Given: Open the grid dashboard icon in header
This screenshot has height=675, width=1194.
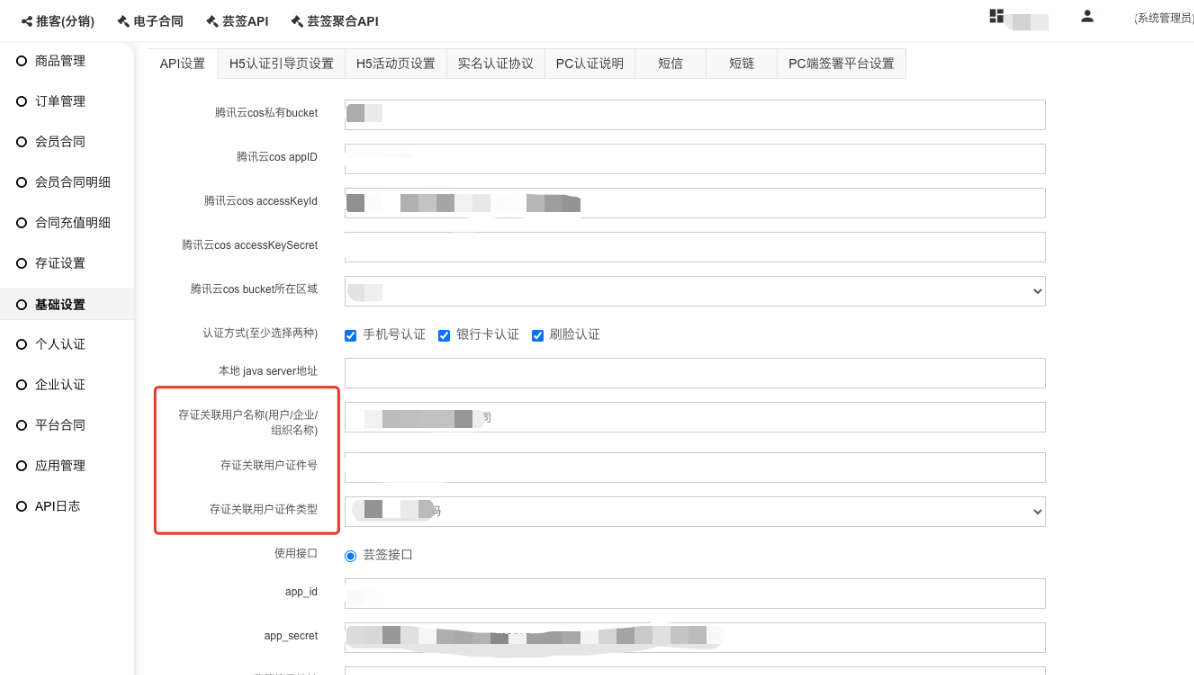Looking at the screenshot, I should pos(996,16).
